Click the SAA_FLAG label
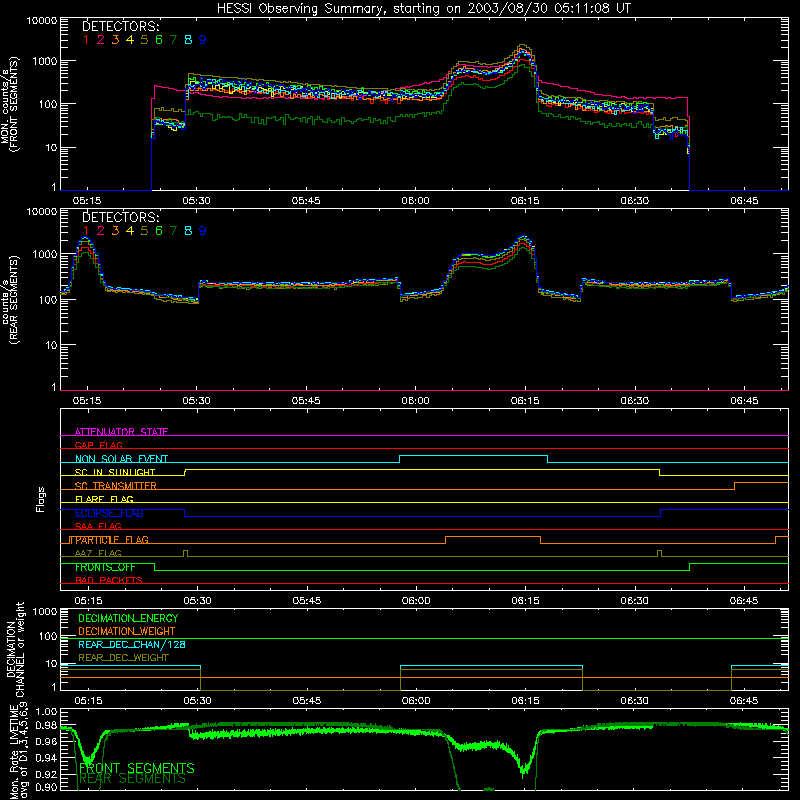Screen dimensions: 800x800 [98, 526]
